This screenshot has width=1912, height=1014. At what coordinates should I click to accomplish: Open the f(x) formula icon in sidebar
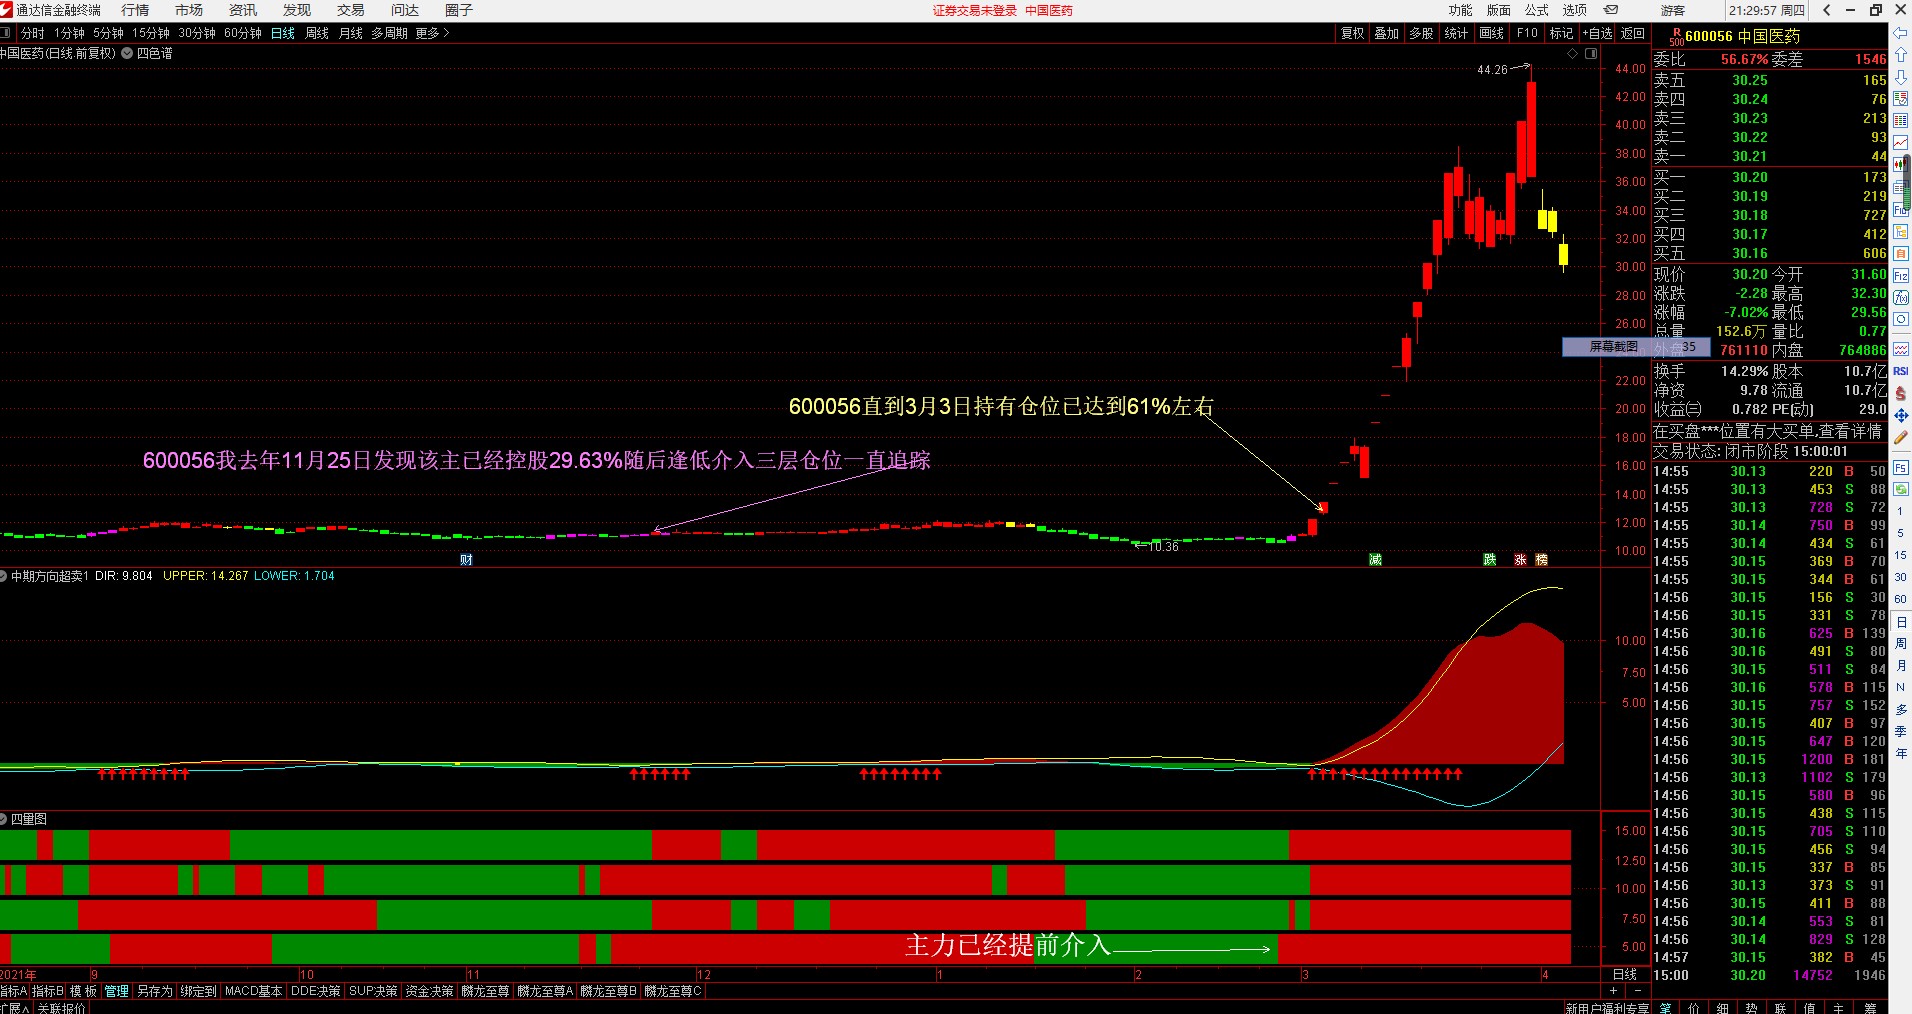pyautogui.click(x=1901, y=297)
